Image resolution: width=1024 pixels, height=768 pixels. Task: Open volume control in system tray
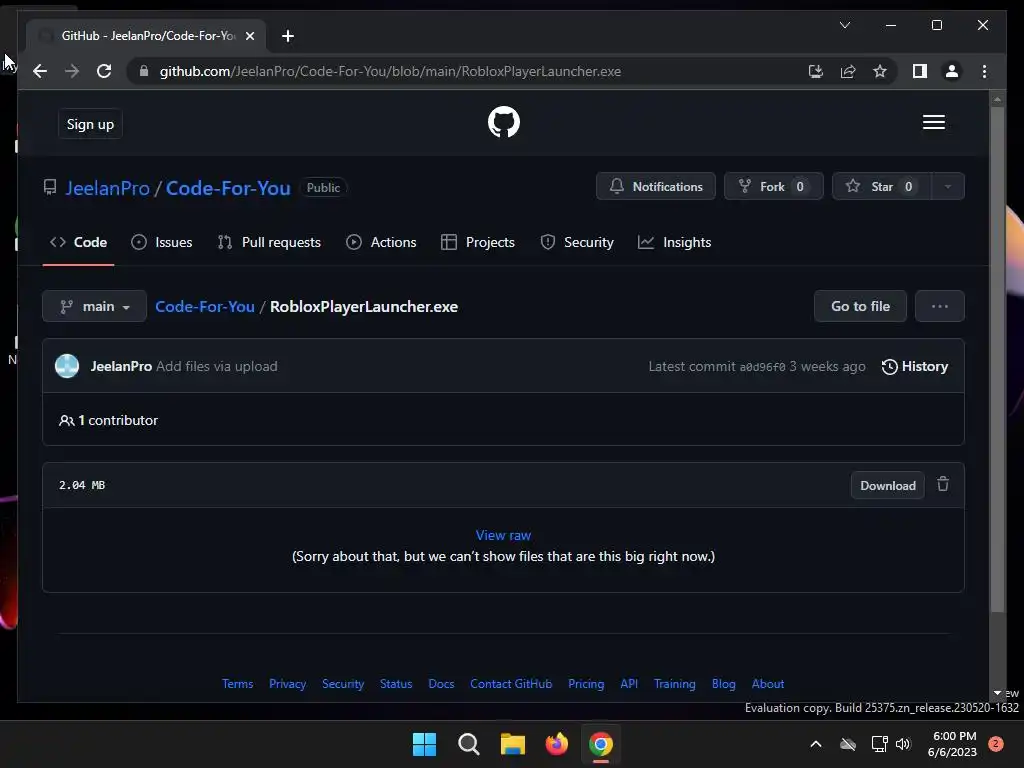[x=903, y=744]
